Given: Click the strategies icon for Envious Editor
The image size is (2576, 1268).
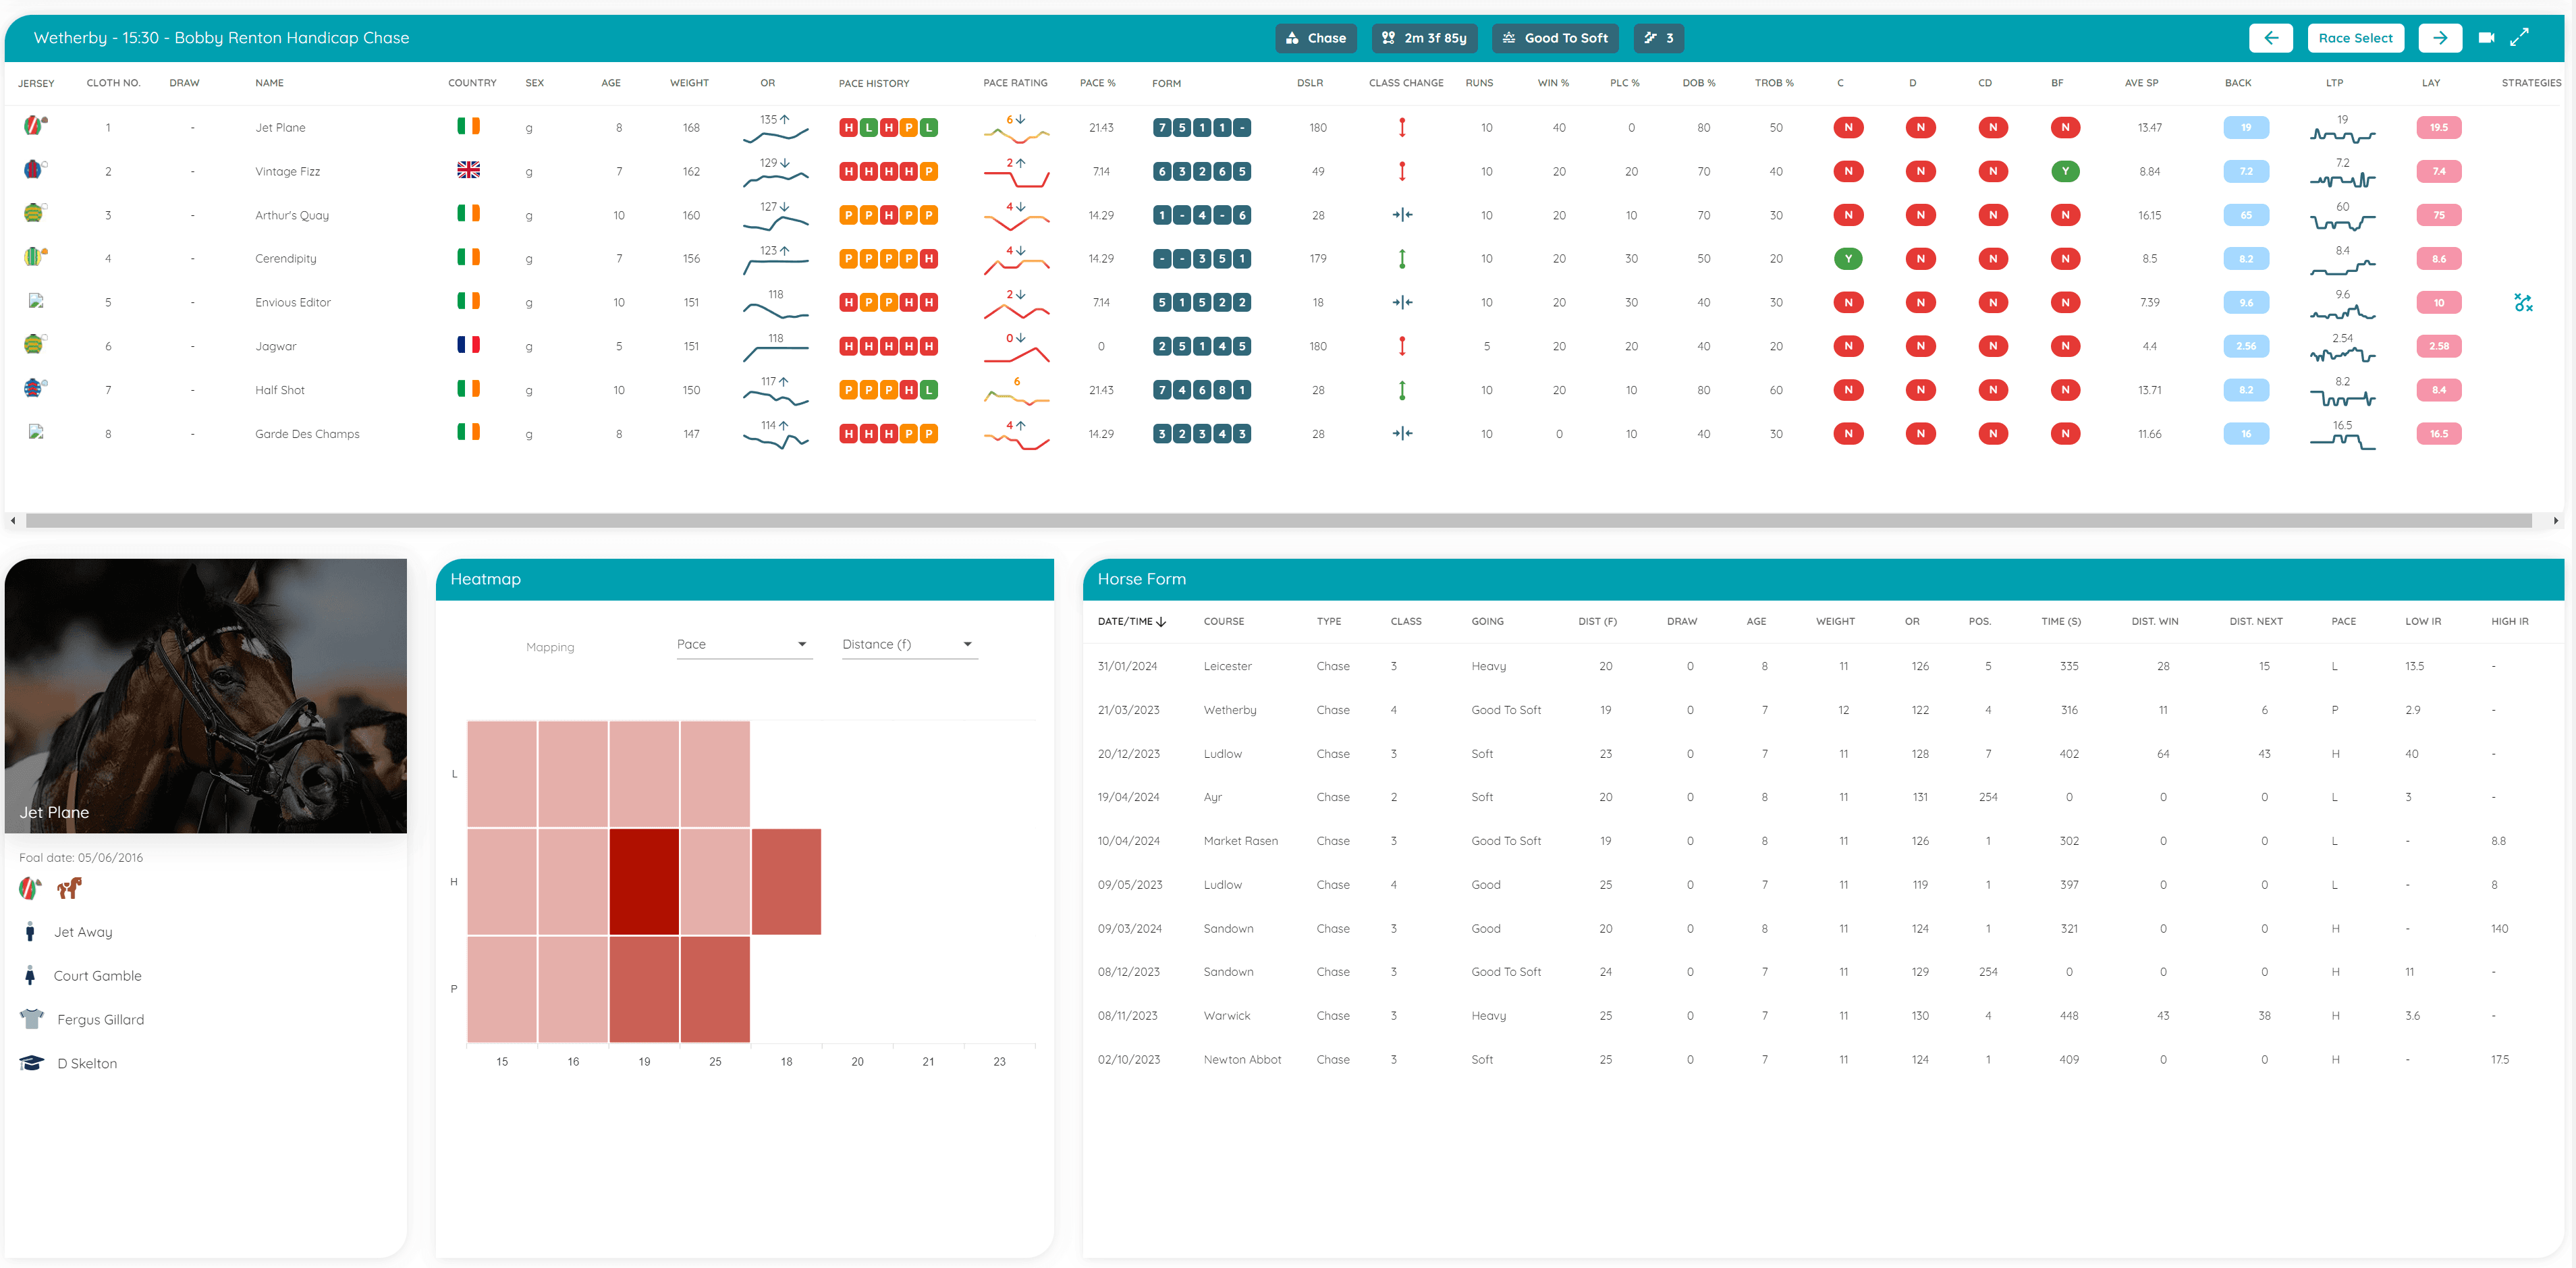Looking at the screenshot, I should (2523, 303).
